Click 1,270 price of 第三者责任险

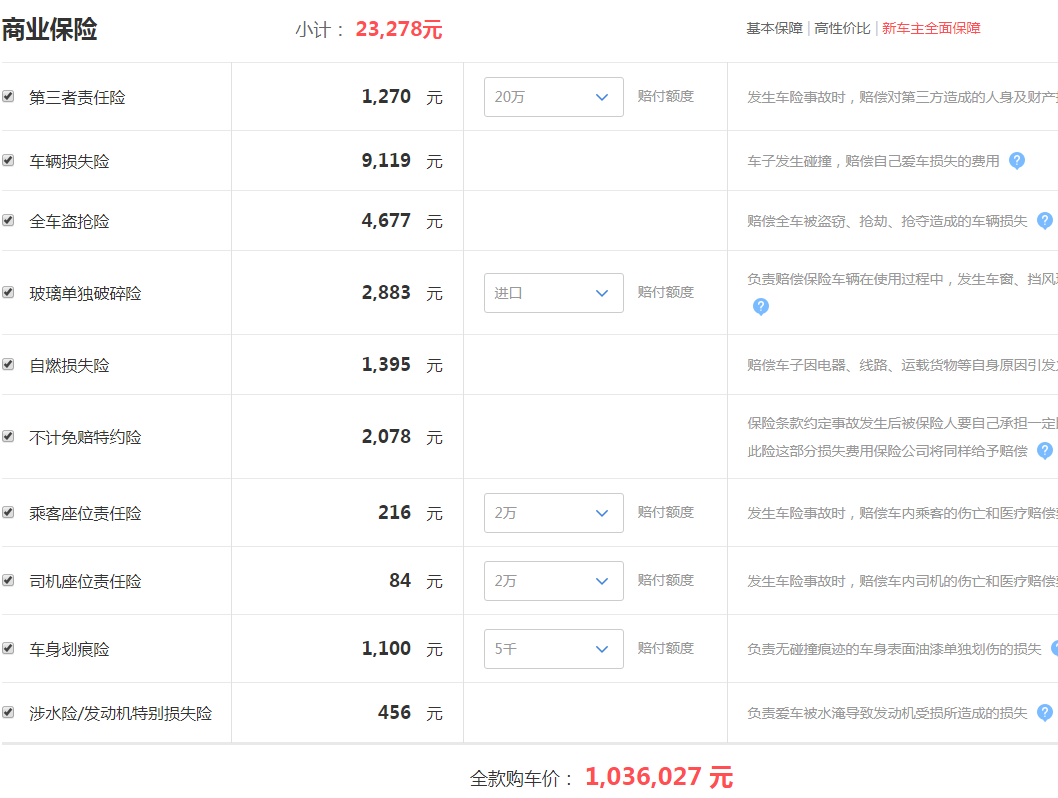pyautogui.click(x=386, y=96)
